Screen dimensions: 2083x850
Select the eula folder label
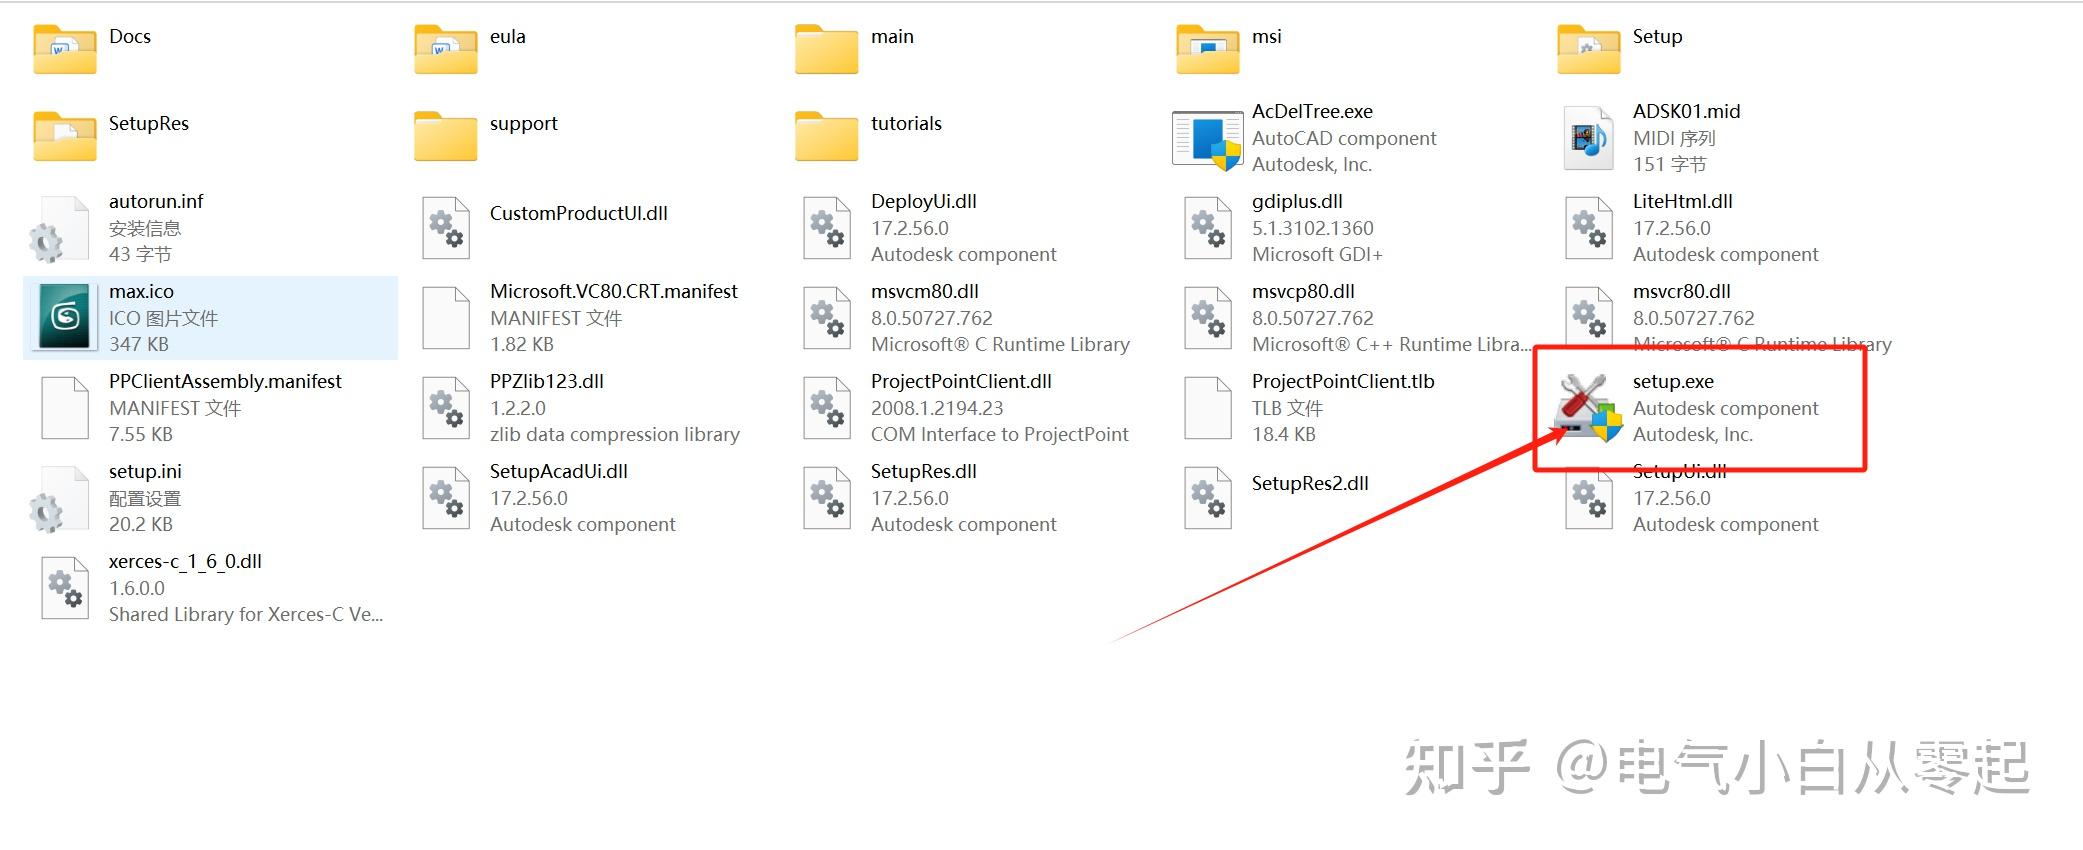[507, 36]
